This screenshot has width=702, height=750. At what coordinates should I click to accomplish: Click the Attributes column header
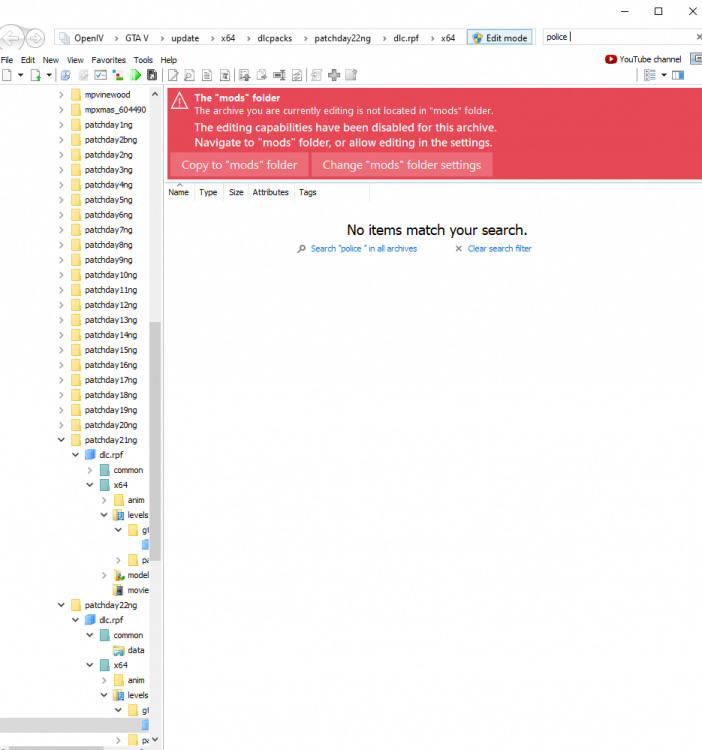(271, 192)
